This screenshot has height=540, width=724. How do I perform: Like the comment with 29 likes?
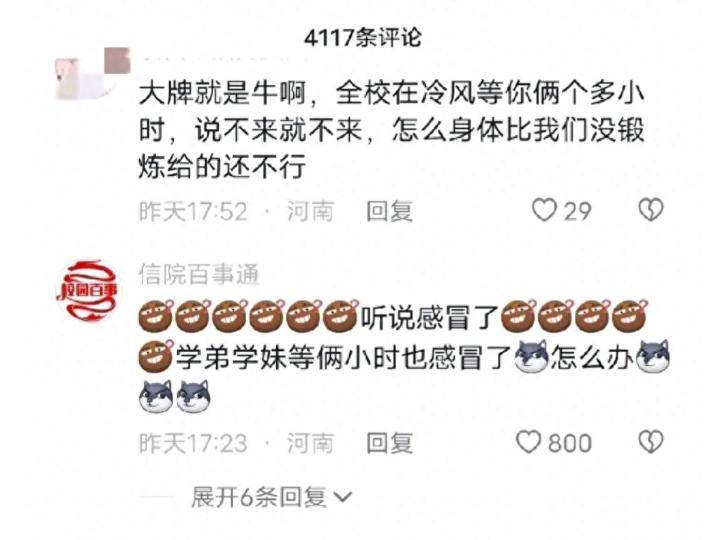click(544, 210)
